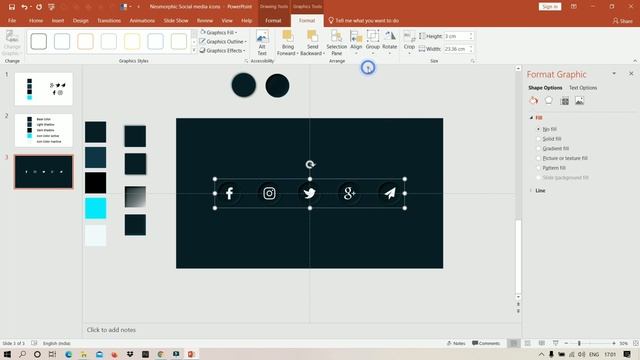
Task: Select the Twitter bird icon on slide
Action: 309,193
